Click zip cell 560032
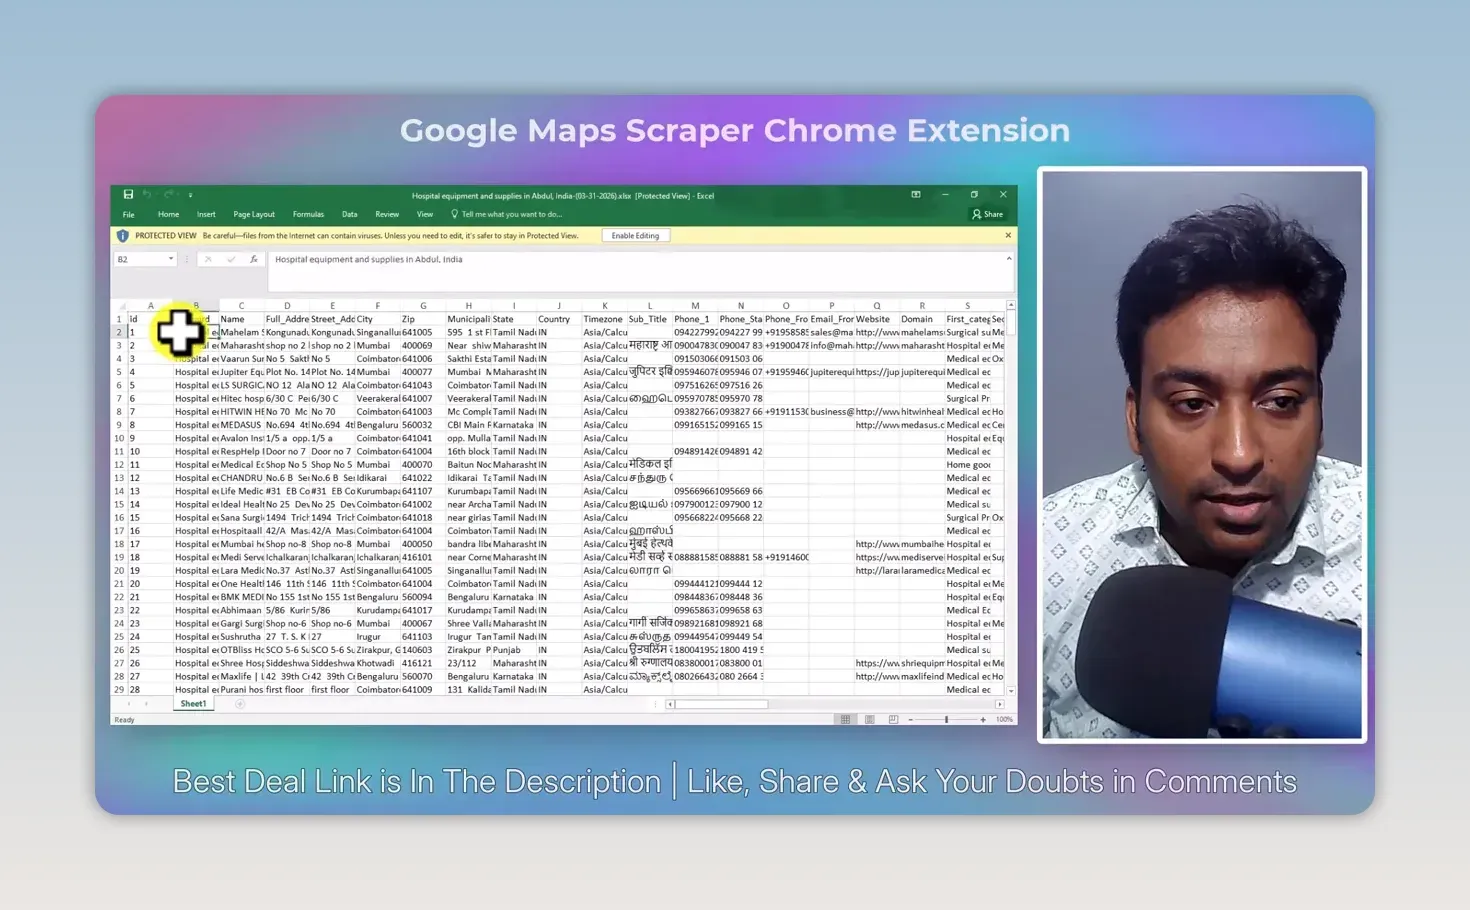This screenshot has width=1470, height=910. pyautogui.click(x=423, y=425)
